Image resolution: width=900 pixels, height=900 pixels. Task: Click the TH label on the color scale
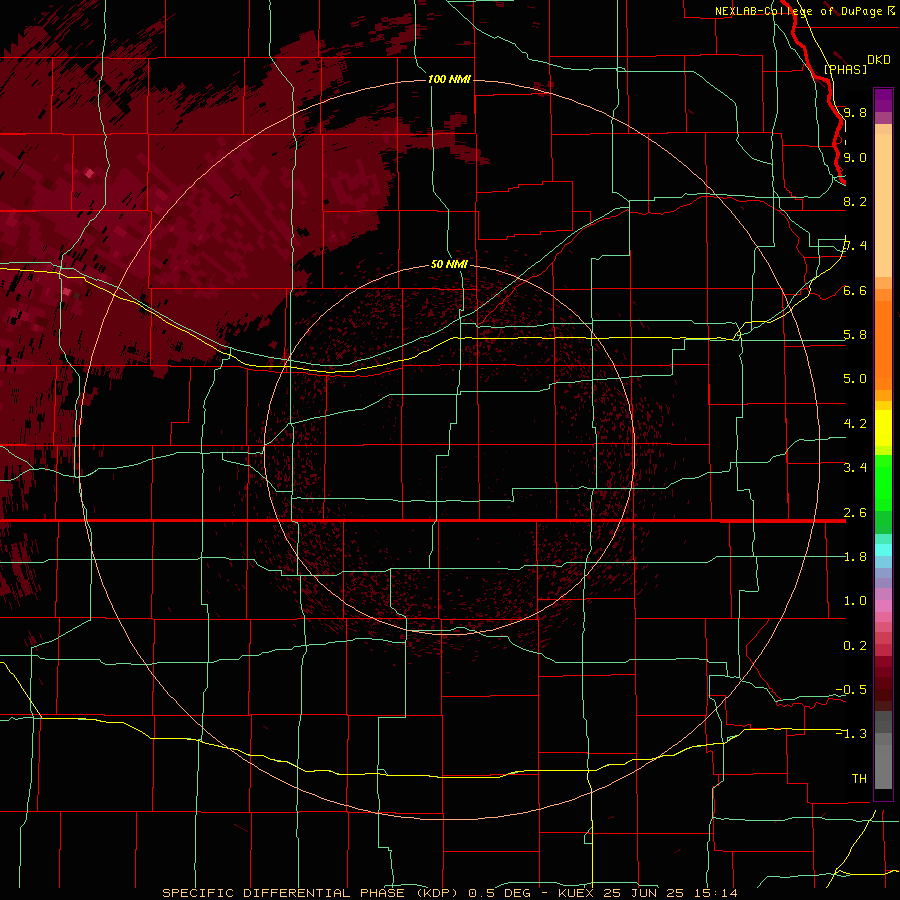point(859,779)
